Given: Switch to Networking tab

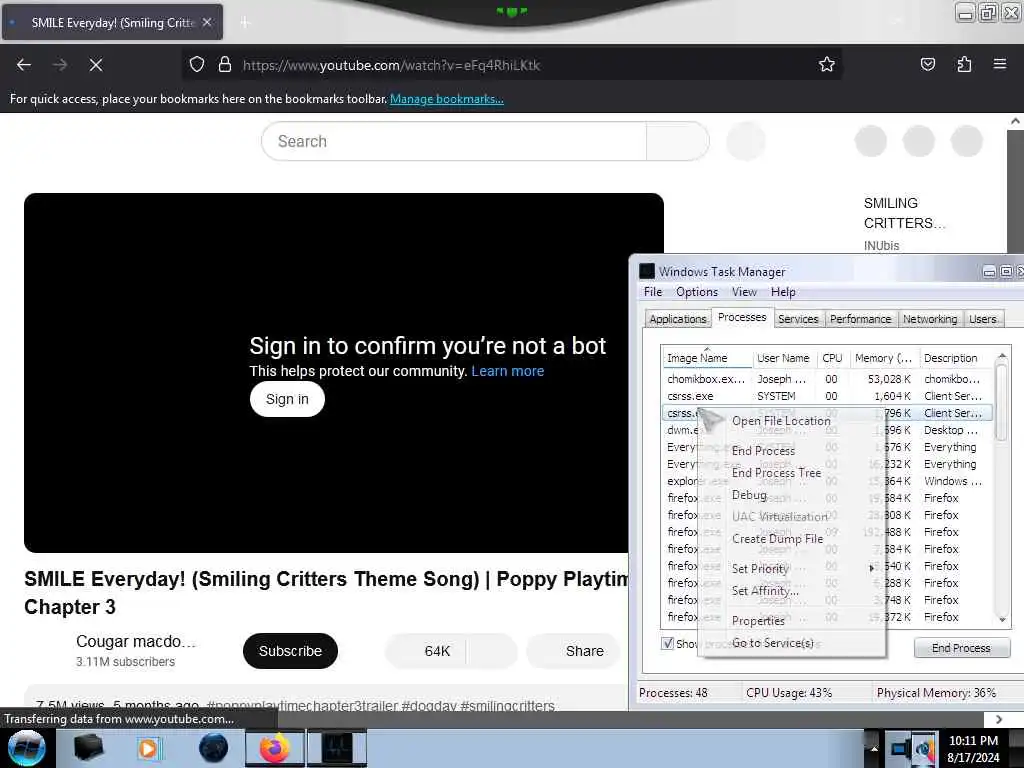Looking at the screenshot, I should pos(930,319).
